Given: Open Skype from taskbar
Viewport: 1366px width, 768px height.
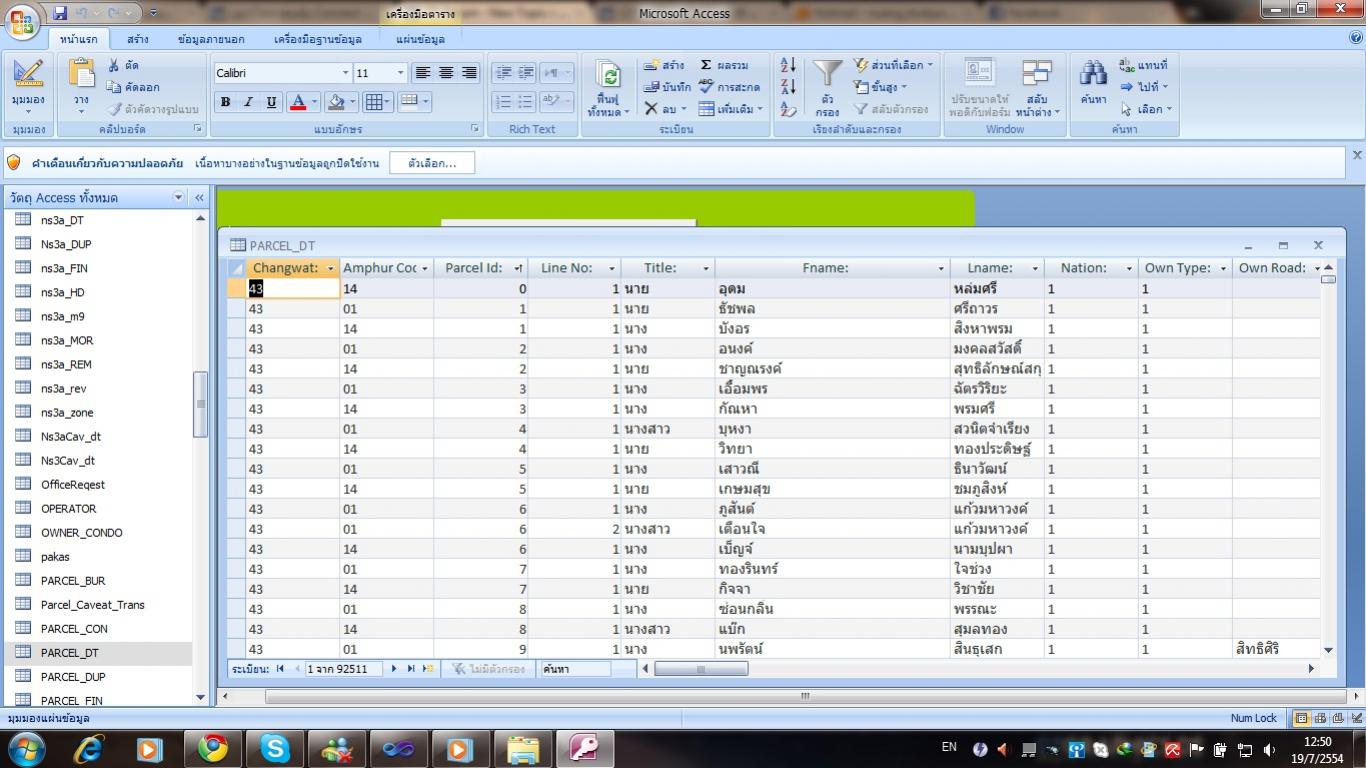Looking at the screenshot, I should (x=274, y=748).
